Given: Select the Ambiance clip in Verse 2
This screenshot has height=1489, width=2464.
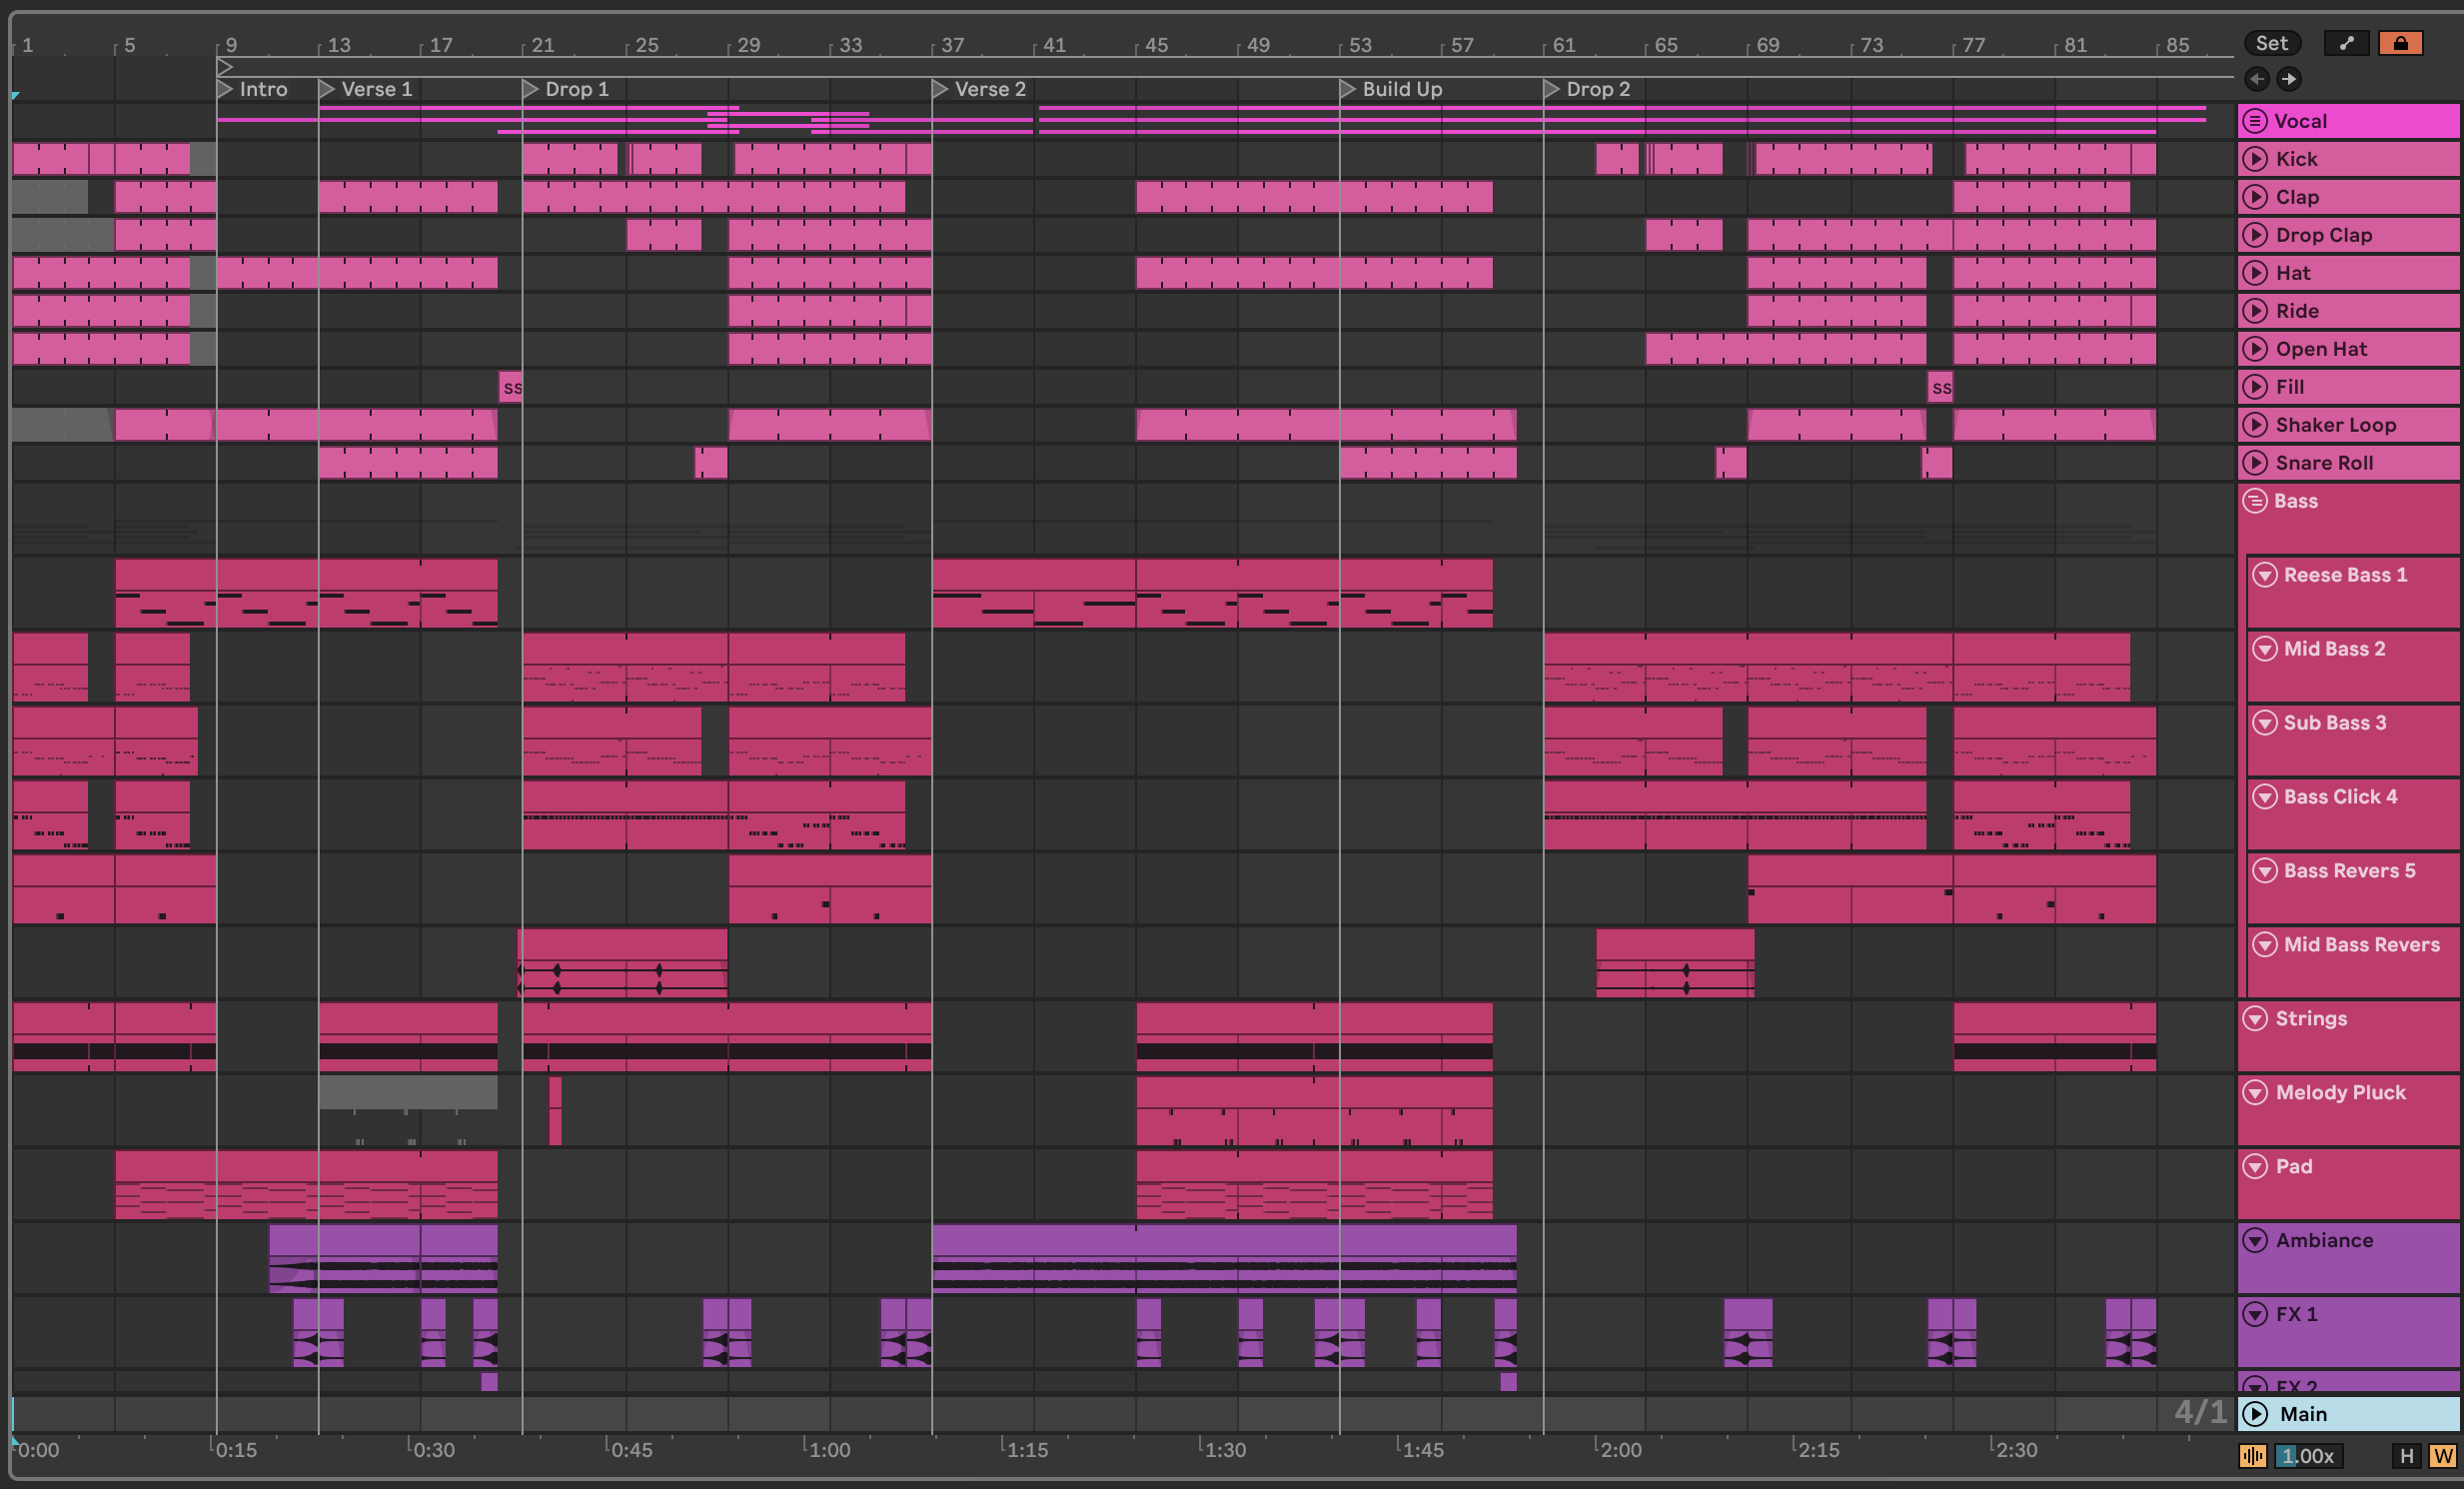Looking at the screenshot, I should coord(1223,1240).
